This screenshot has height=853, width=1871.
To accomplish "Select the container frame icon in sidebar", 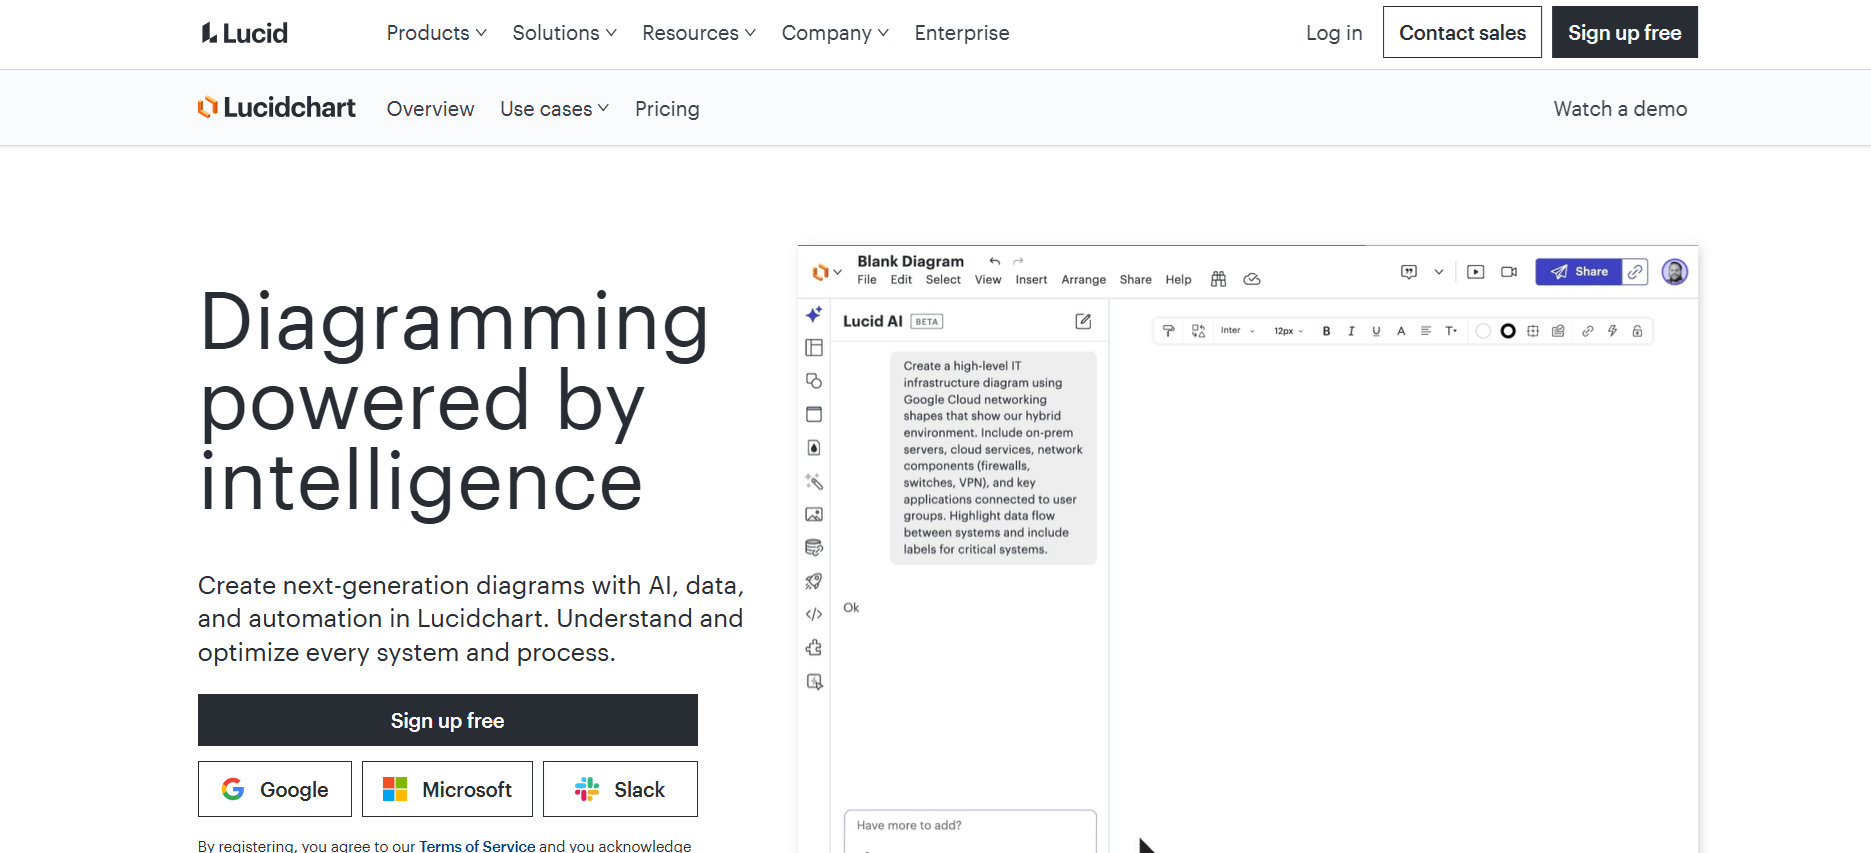I will click(x=814, y=414).
